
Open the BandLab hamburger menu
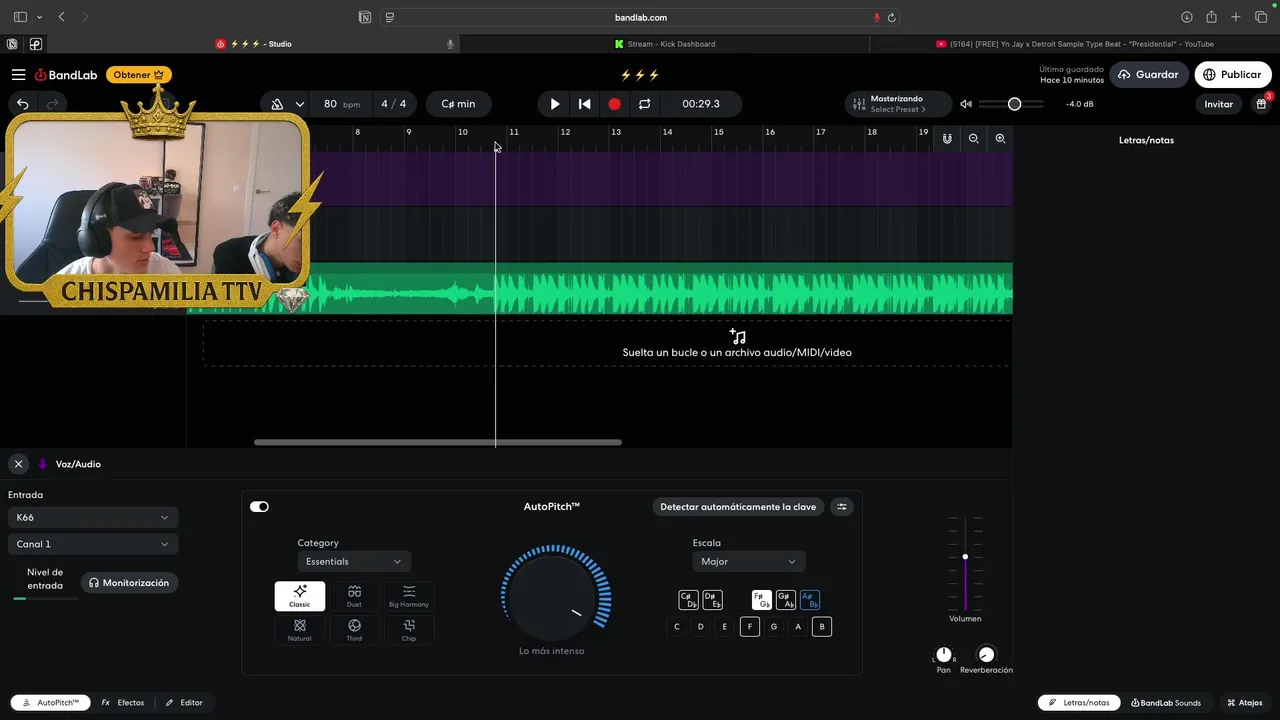(18, 75)
